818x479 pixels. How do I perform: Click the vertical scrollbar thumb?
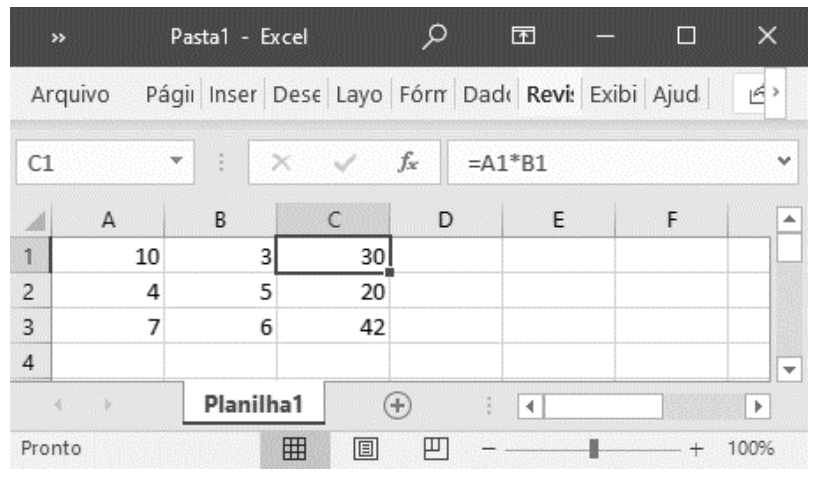(789, 247)
